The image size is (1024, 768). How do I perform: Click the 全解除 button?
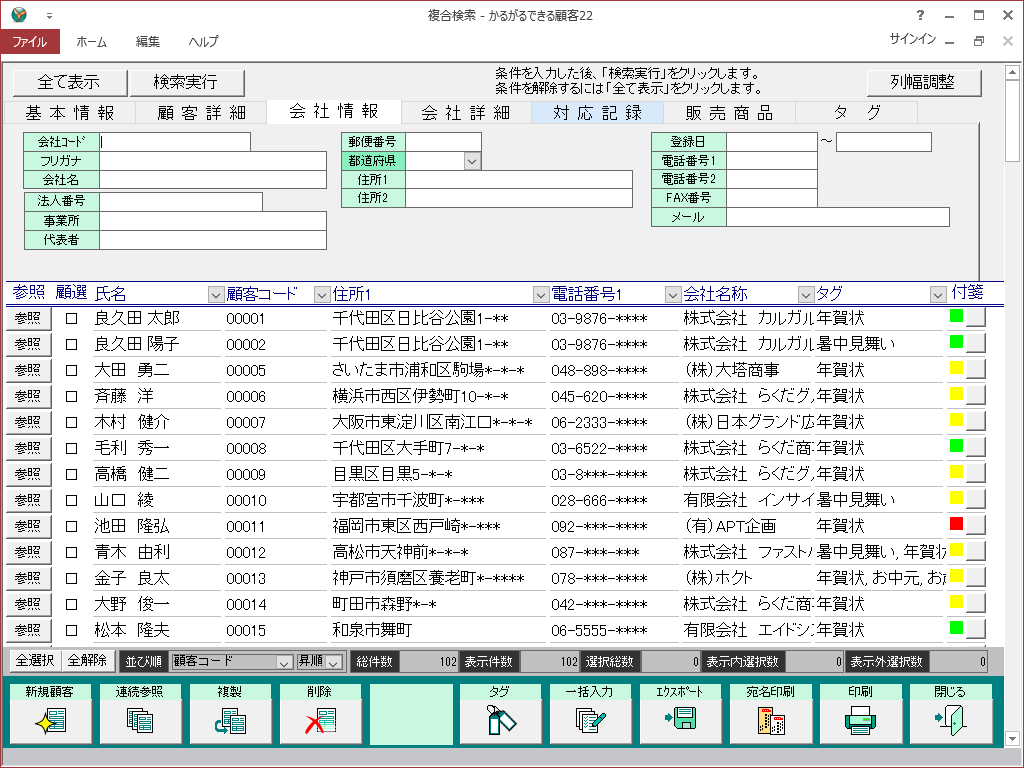click(88, 661)
